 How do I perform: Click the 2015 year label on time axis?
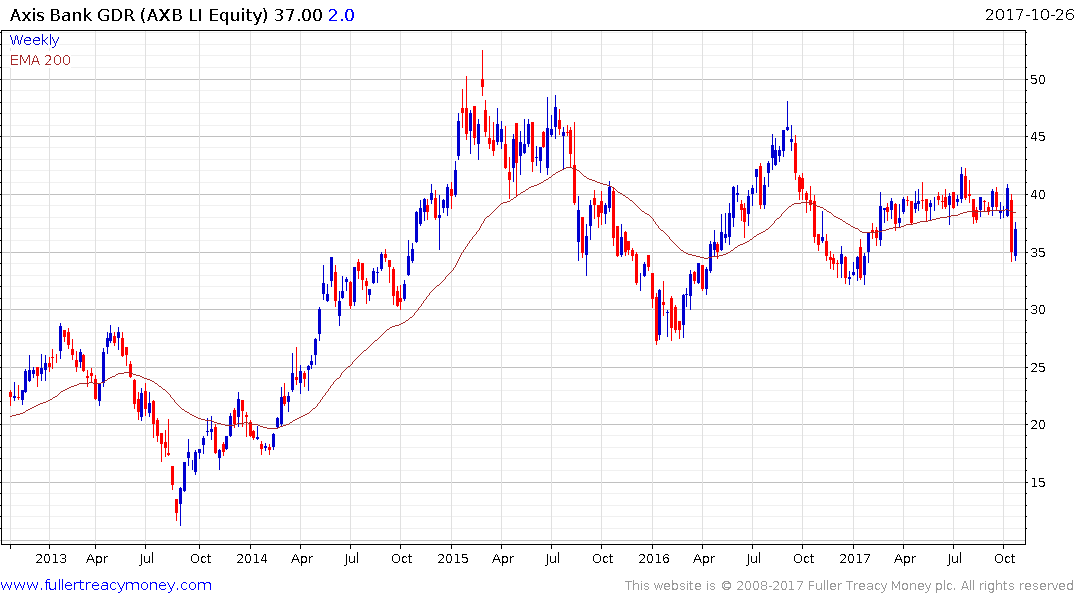452,559
